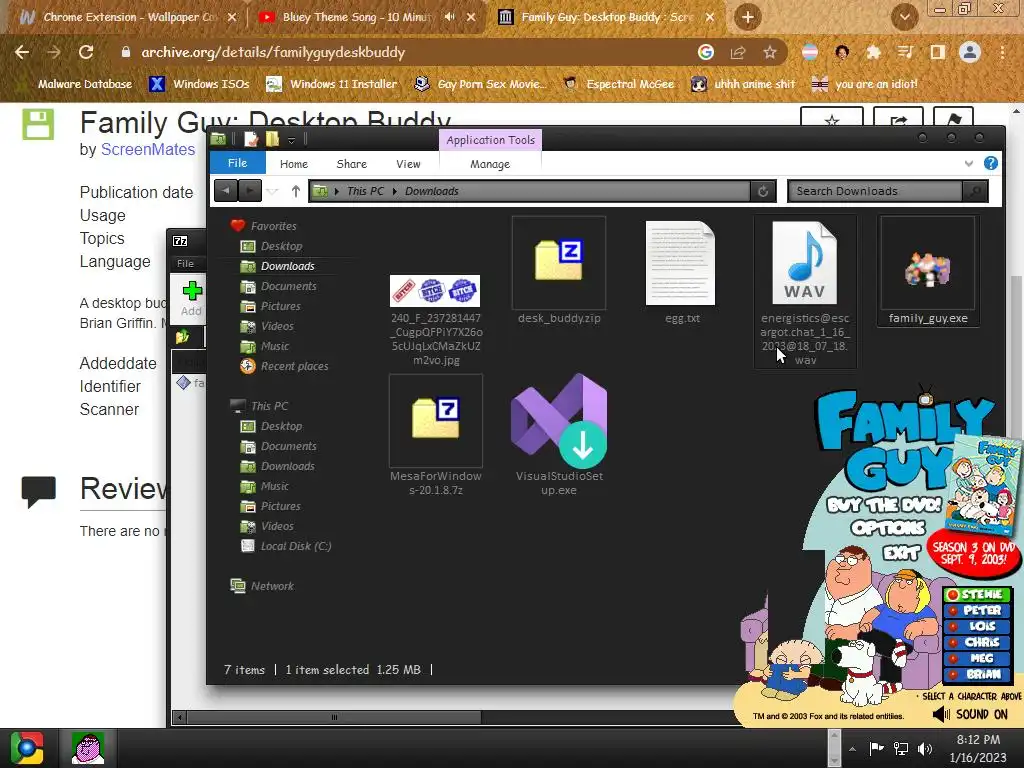Show hidden system tray icons arrow
Viewport: 1024px width, 768px height.
(852, 748)
